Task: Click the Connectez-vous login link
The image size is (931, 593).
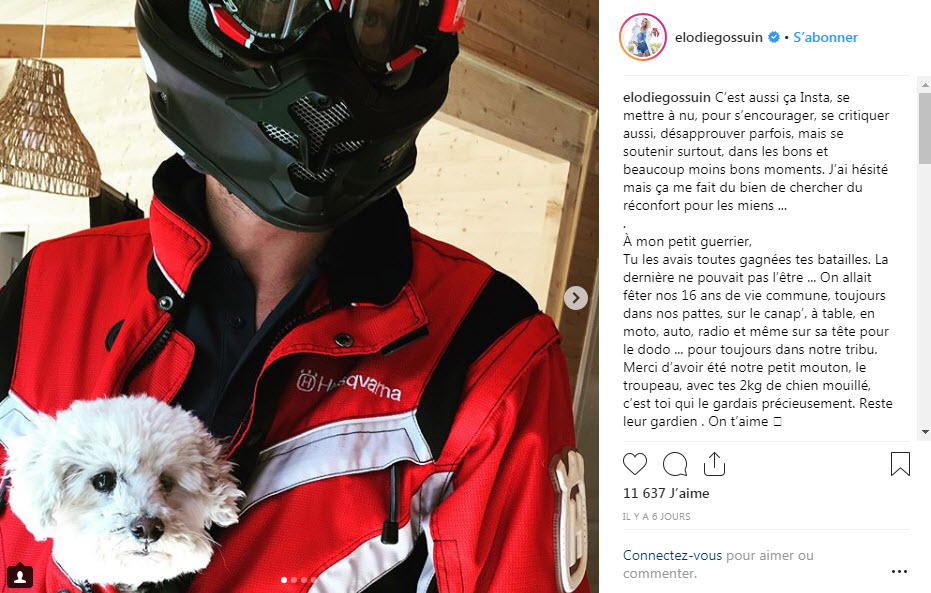Action: tap(672, 556)
